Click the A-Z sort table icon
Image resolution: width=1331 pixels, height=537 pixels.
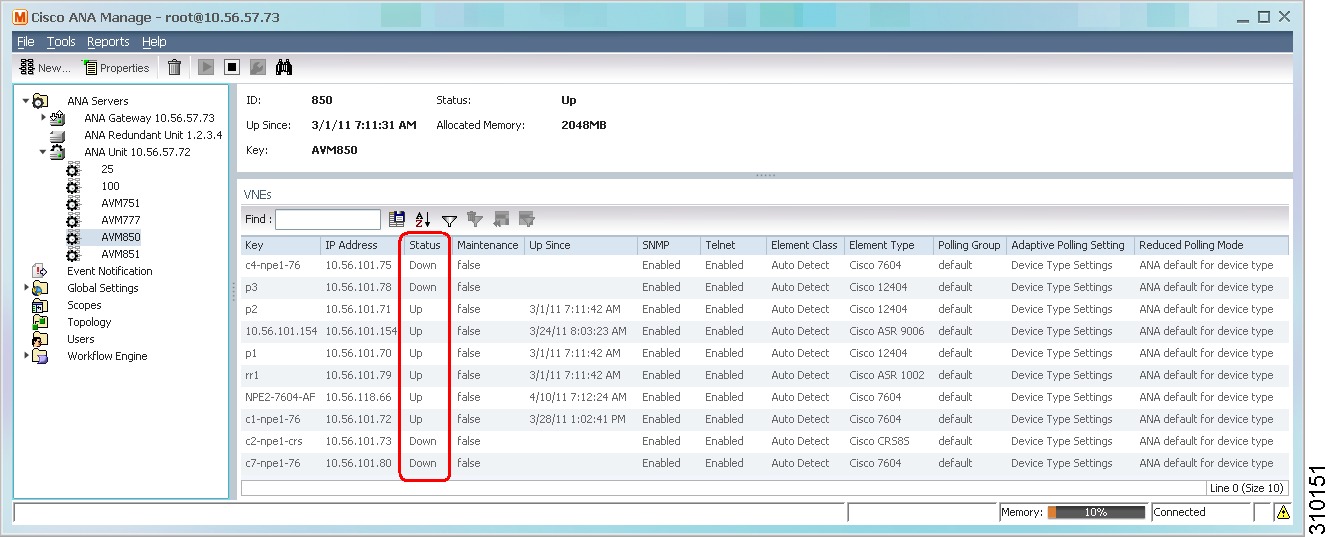[423, 219]
